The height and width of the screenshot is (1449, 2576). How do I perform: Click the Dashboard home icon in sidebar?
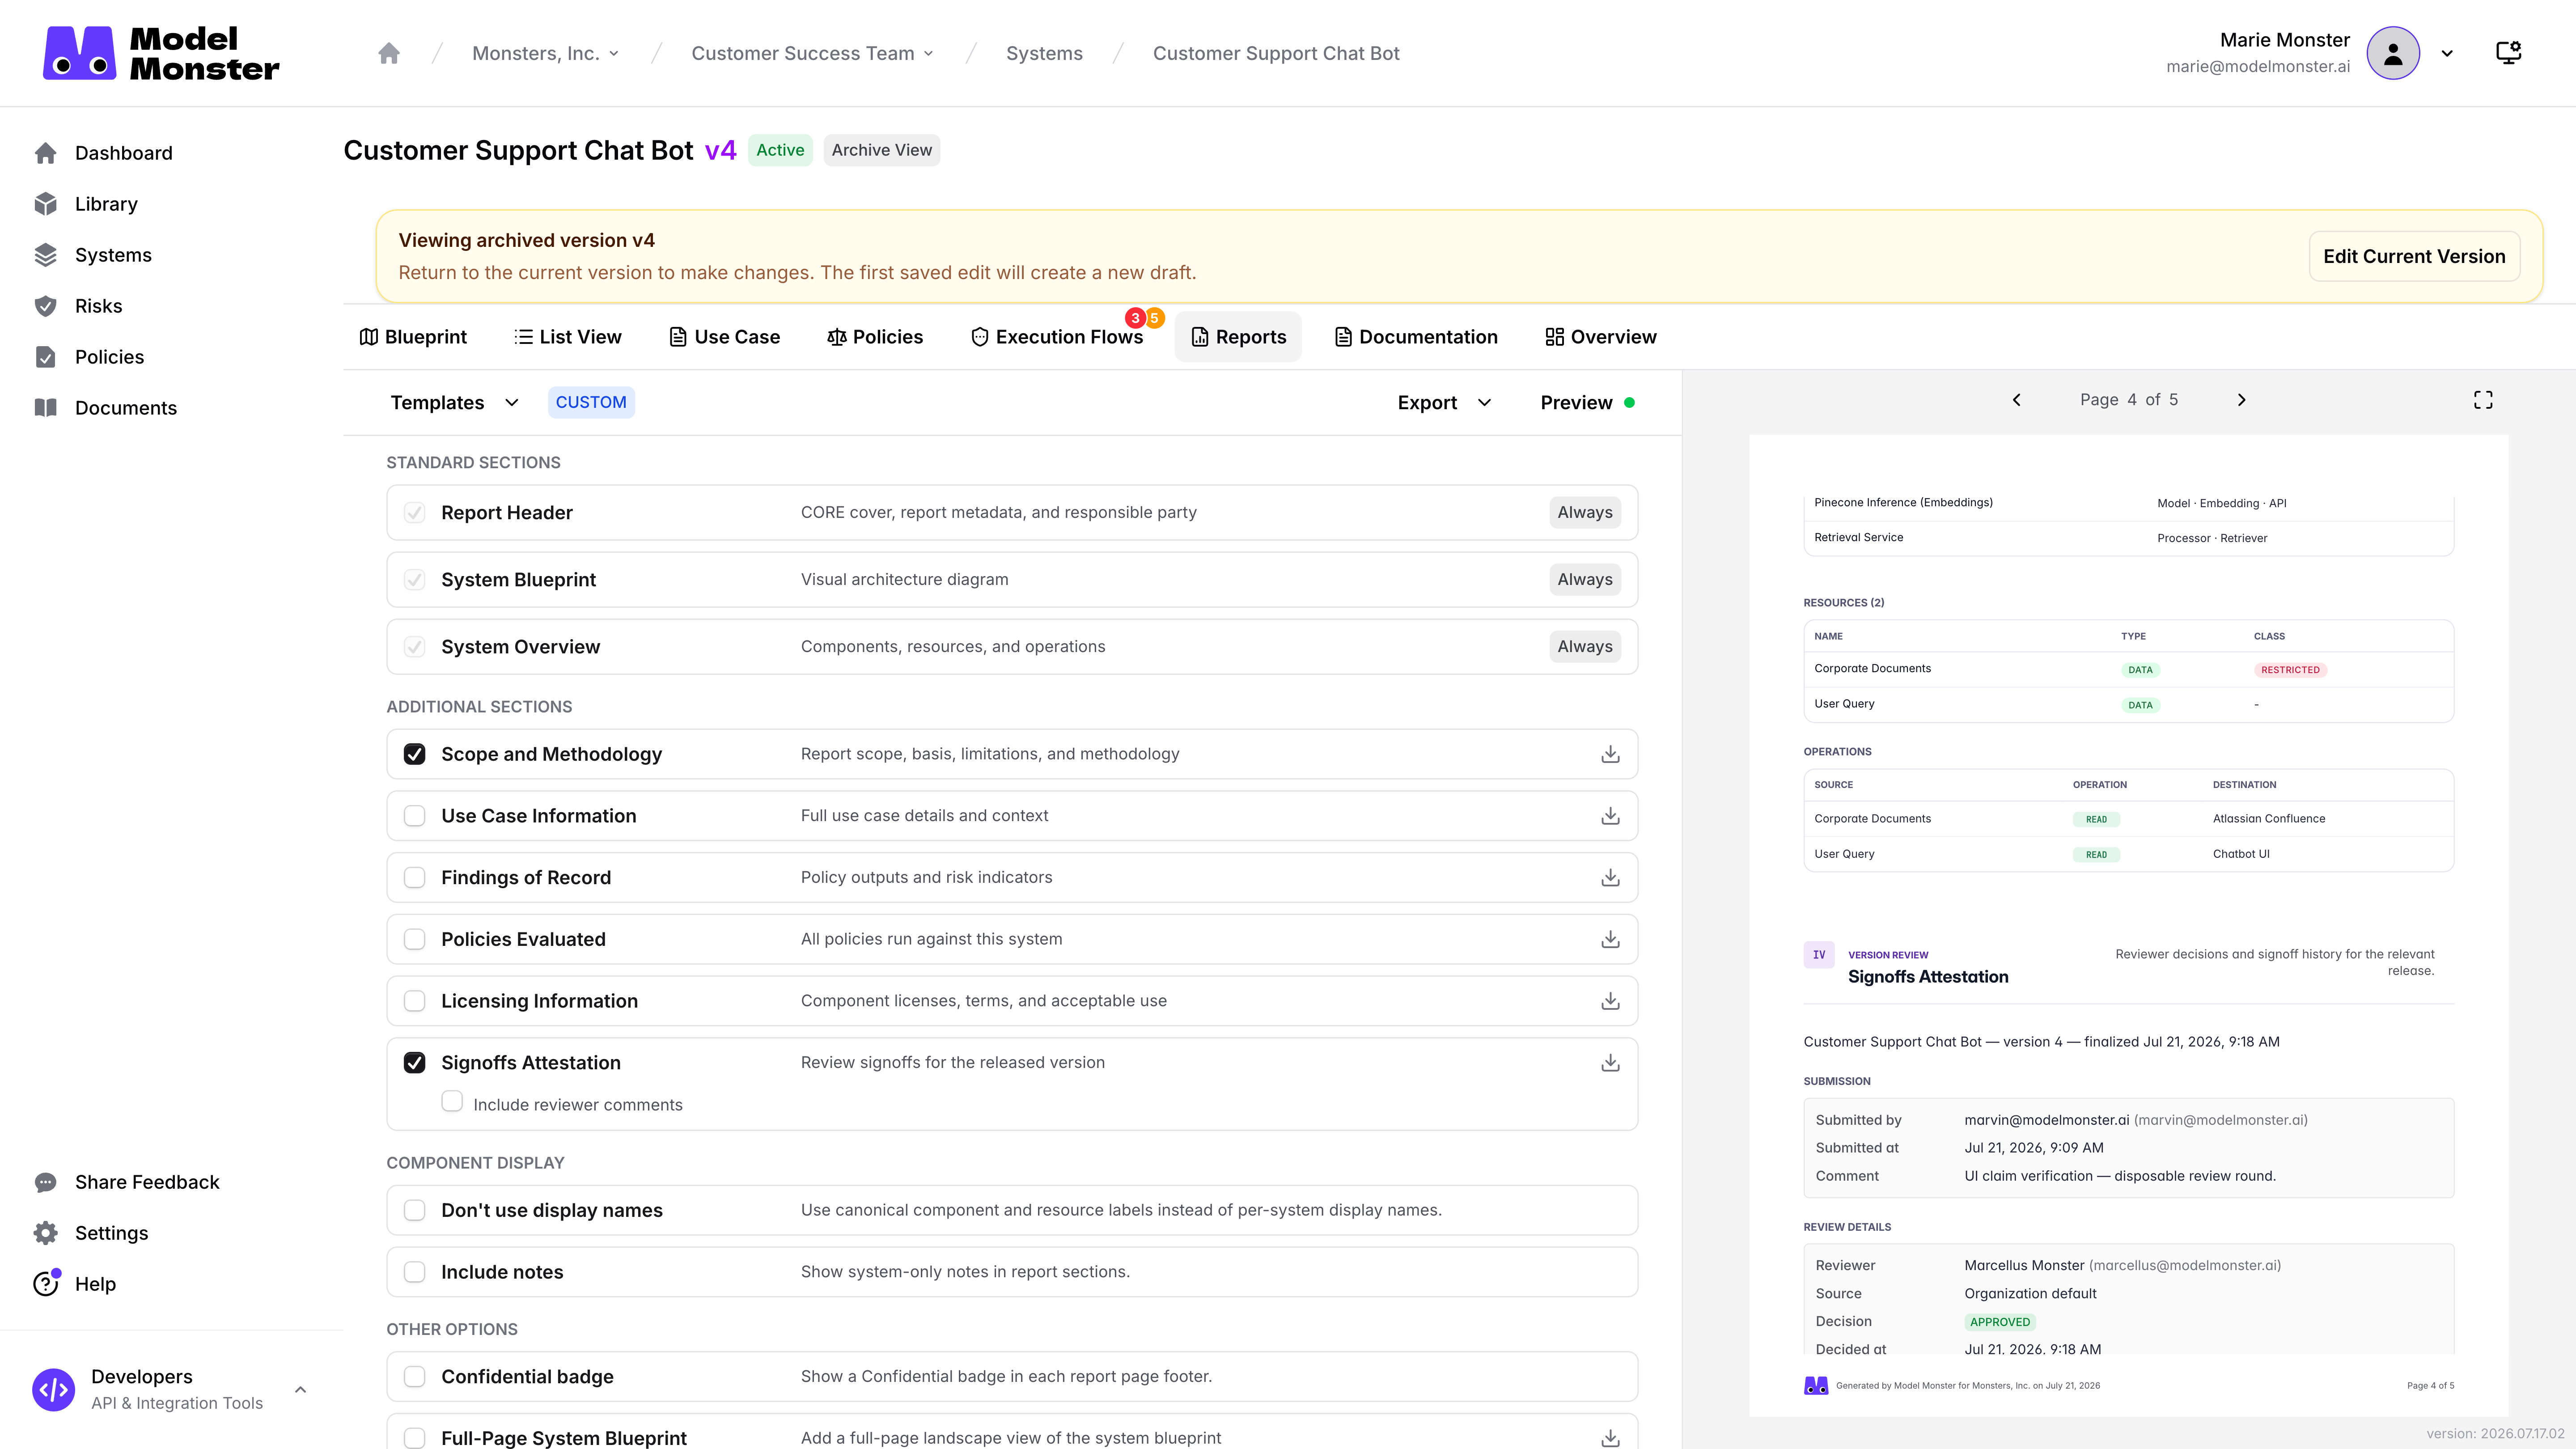46,153
